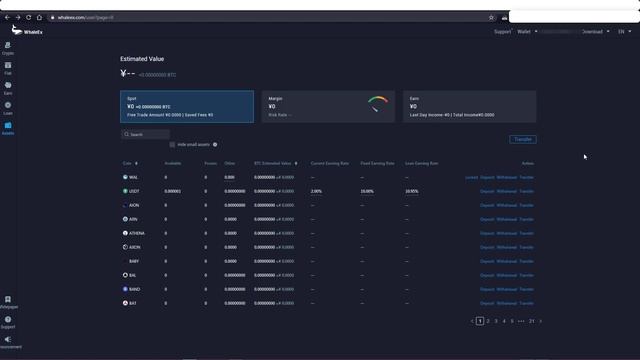Go to page 4 of the asset list
640x360 pixels.
pos(504,321)
